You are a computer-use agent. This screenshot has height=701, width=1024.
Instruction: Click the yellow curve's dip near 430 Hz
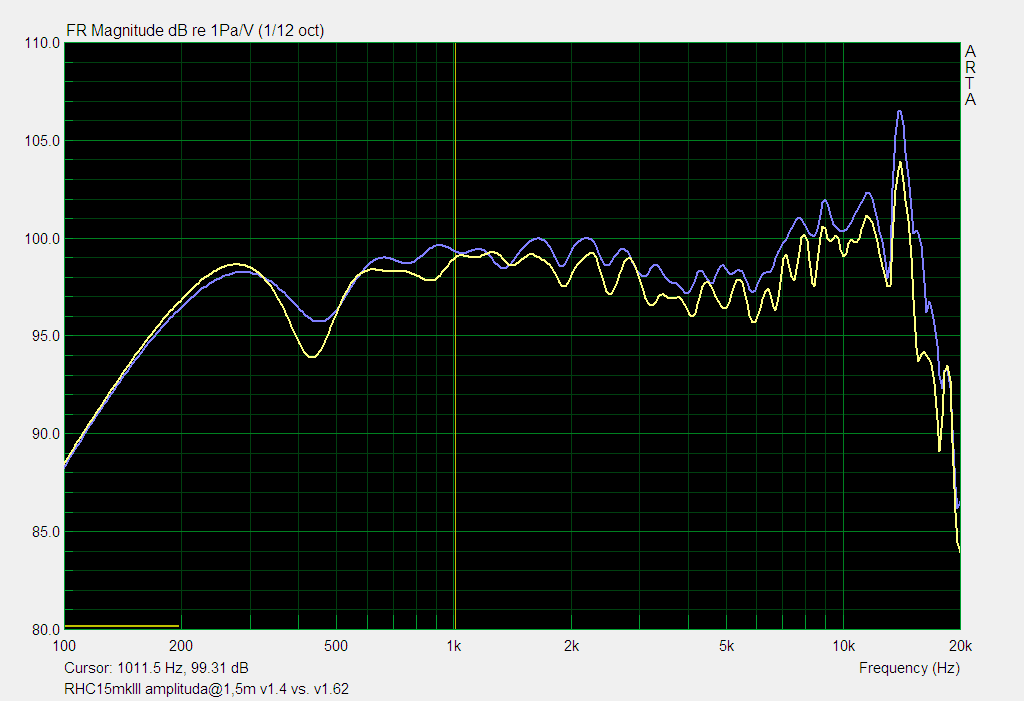[x=312, y=356]
